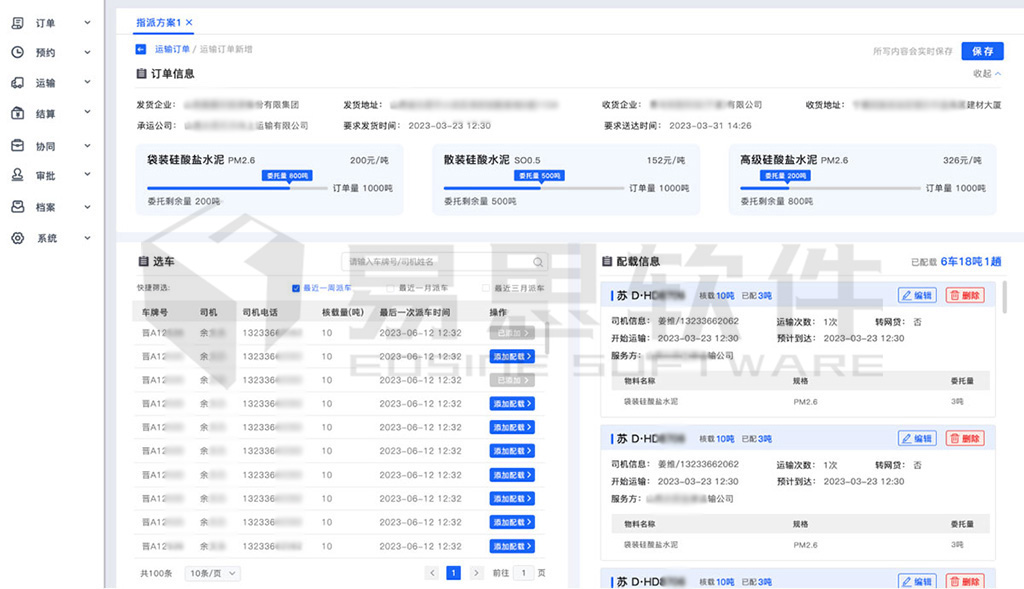Click the search magnifier in the vehicle search box
The width and height of the screenshot is (1024, 589).
pos(538,261)
